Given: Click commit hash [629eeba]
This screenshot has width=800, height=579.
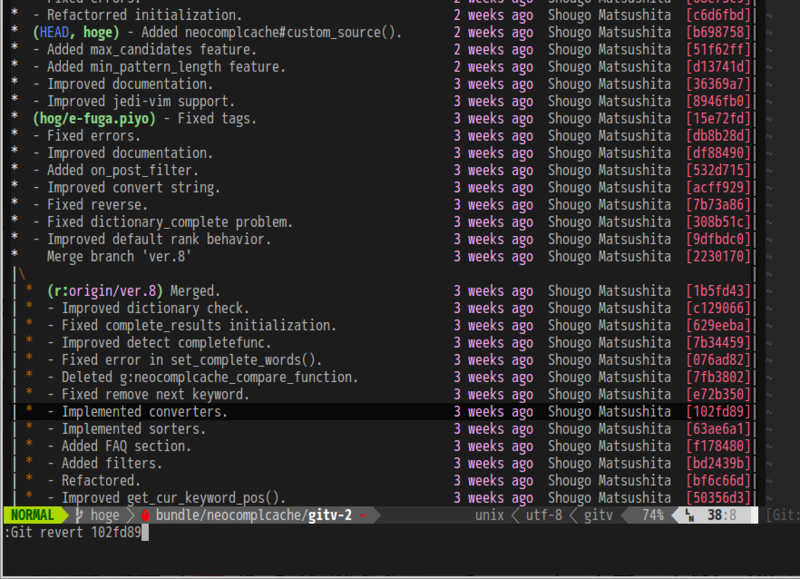Looking at the screenshot, I should (x=718, y=325).
